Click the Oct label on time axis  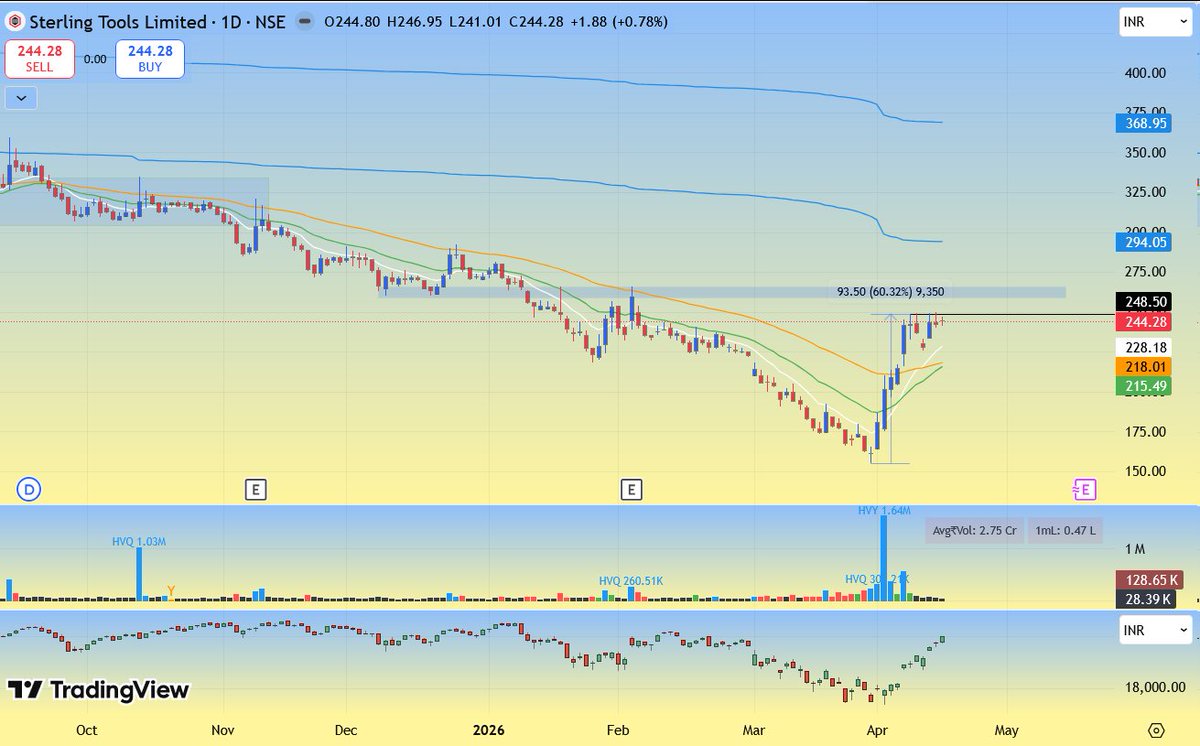point(87,730)
